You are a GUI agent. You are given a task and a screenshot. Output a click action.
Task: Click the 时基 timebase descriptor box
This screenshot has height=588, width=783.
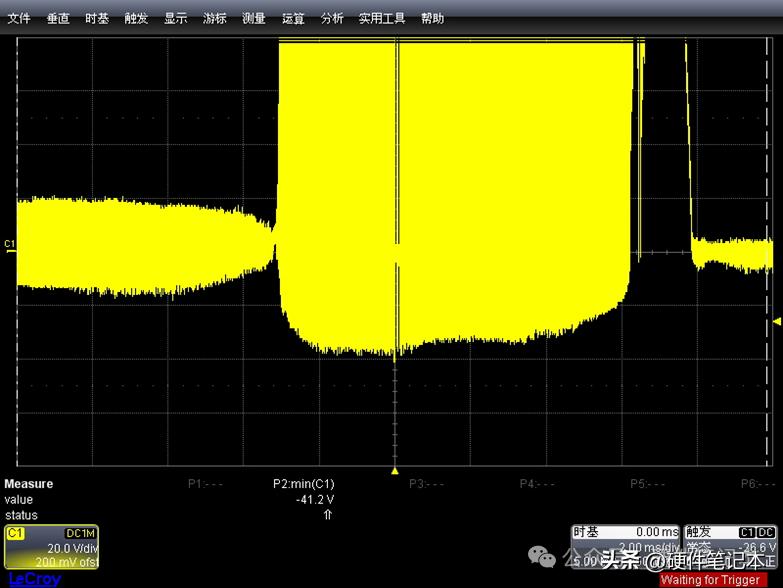(x=625, y=546)
